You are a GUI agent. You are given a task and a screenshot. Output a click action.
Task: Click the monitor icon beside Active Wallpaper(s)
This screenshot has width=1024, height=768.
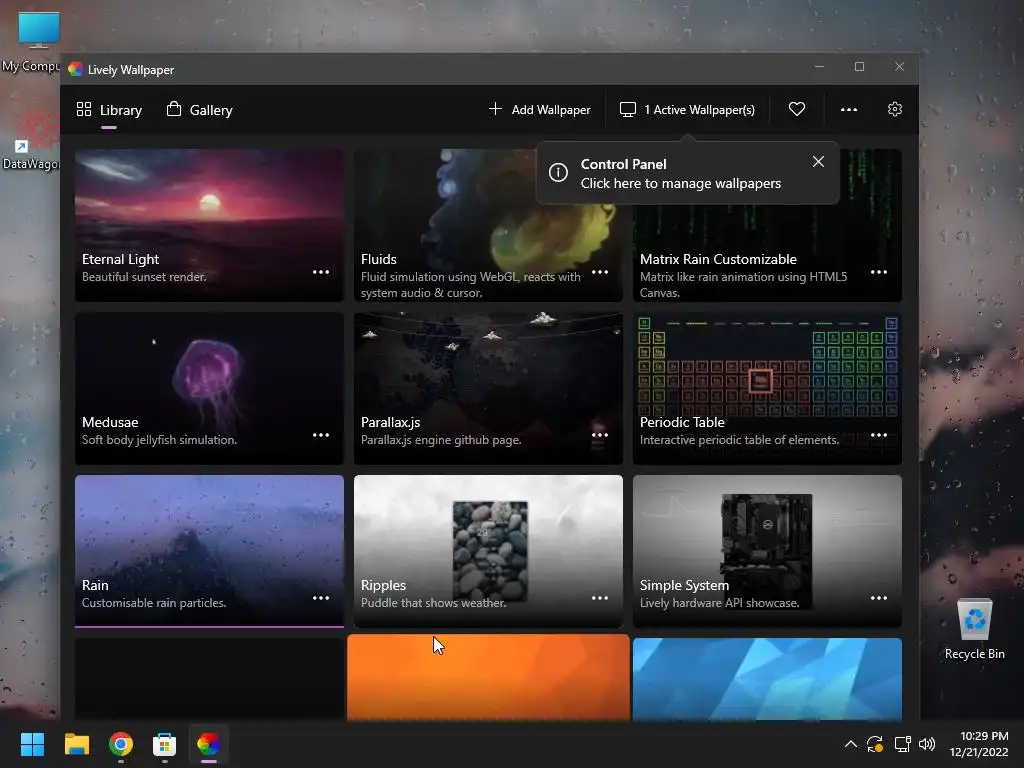pos(628,109)
